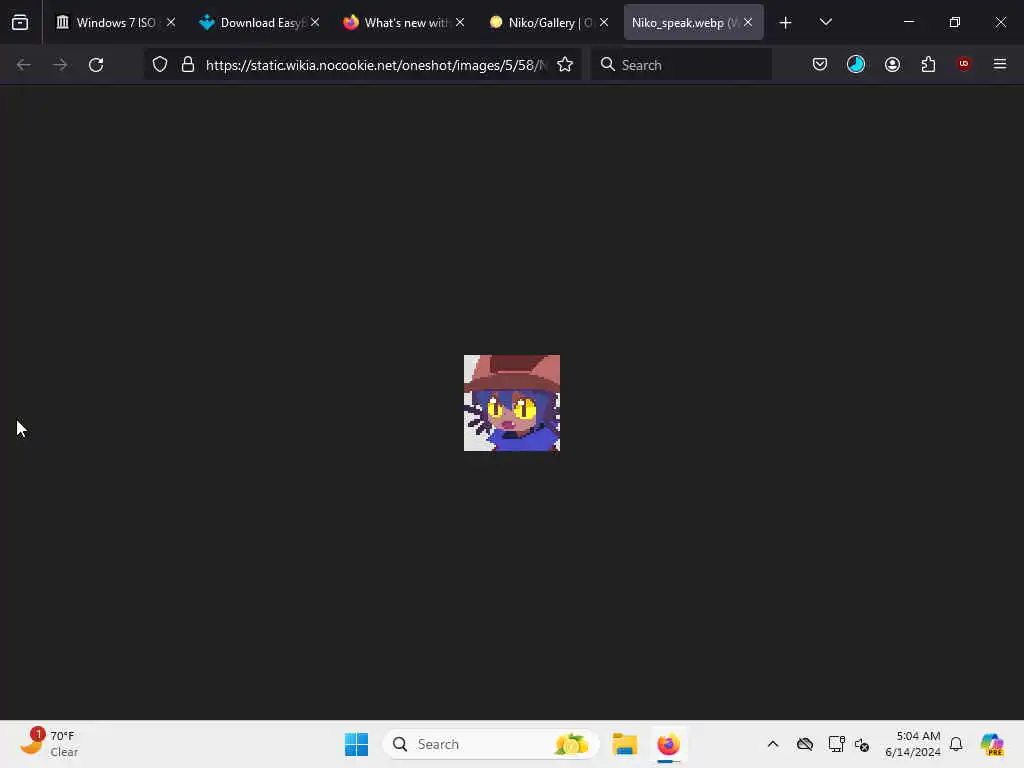Open File Explorer from the taskbar
Viewport: 1024px width, 768px height.
tap(624, 744)
